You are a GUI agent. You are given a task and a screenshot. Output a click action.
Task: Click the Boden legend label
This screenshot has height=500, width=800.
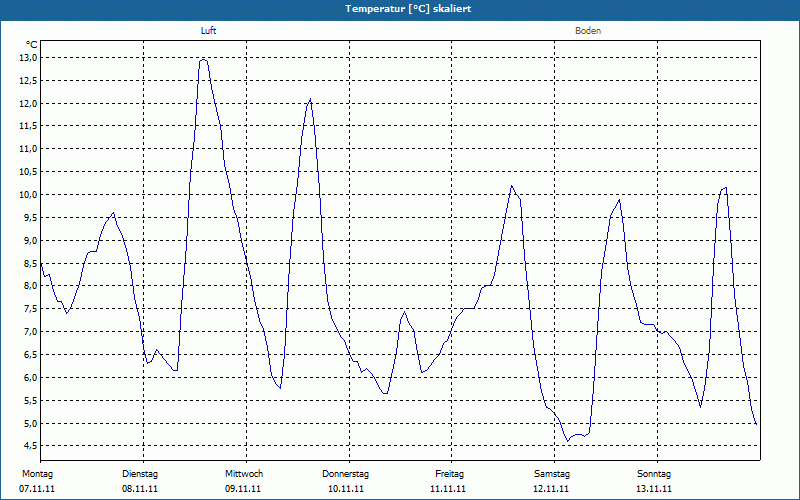click(588, 31)
